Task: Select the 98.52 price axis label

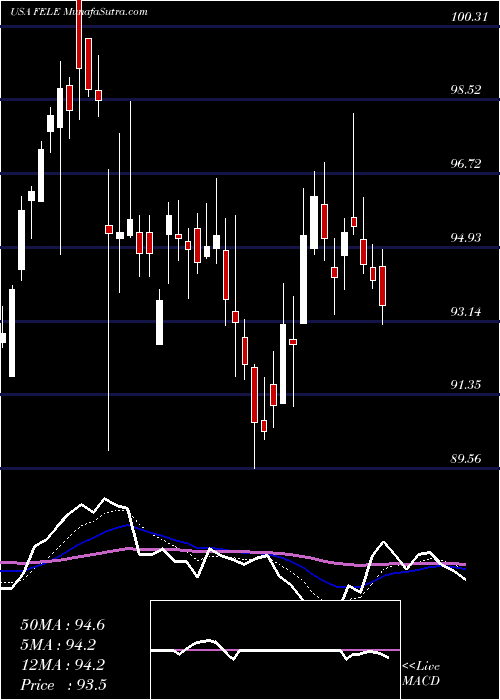Action: pyautogui.click(x=467, y=90)
